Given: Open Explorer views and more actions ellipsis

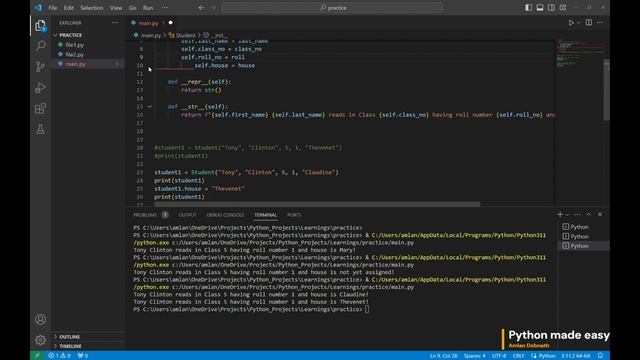Looking at the screenshot, I should point(115,23).
